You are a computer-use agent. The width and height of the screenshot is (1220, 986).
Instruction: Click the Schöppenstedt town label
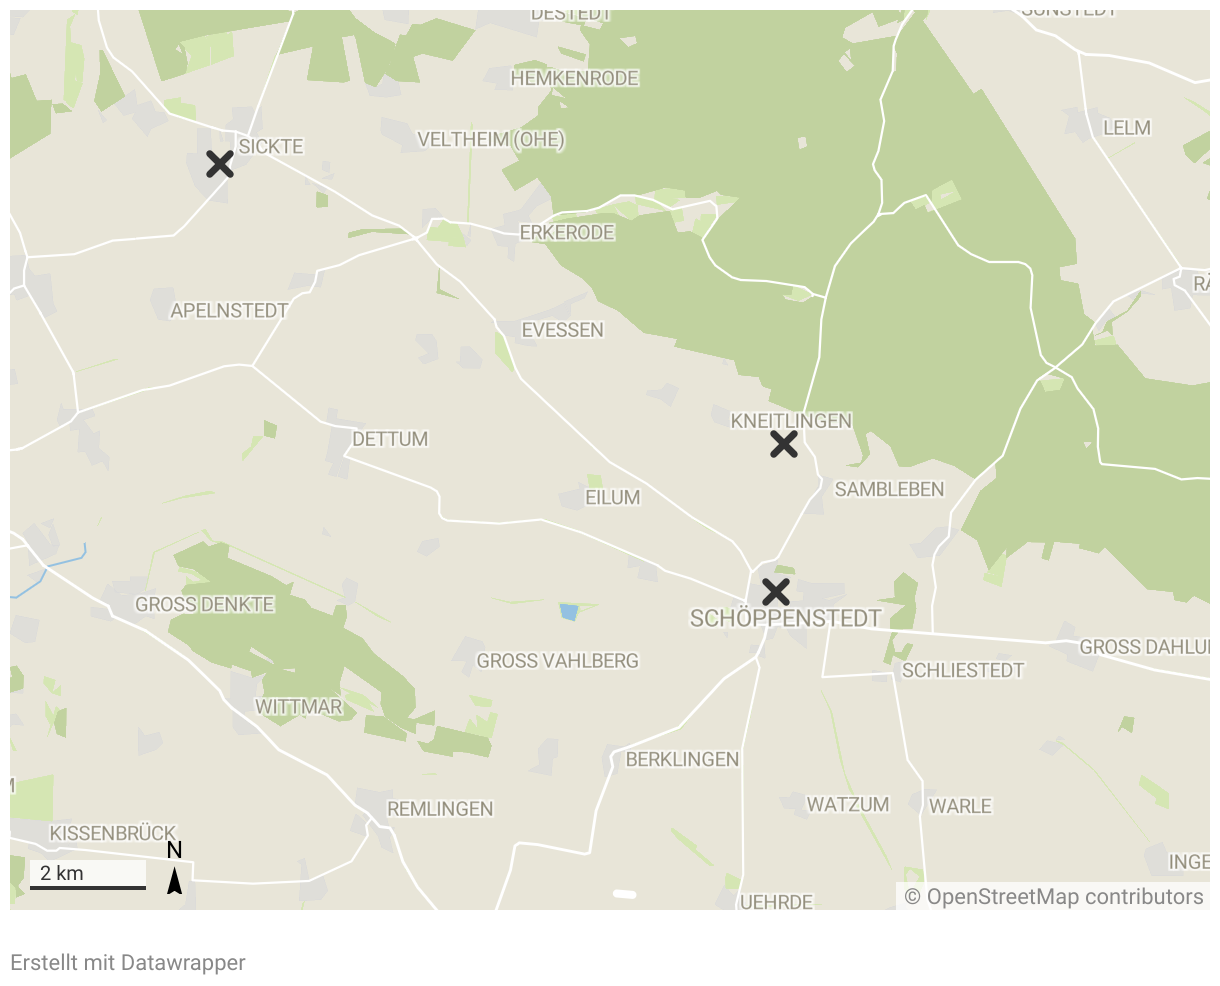[x=786, y=619]
